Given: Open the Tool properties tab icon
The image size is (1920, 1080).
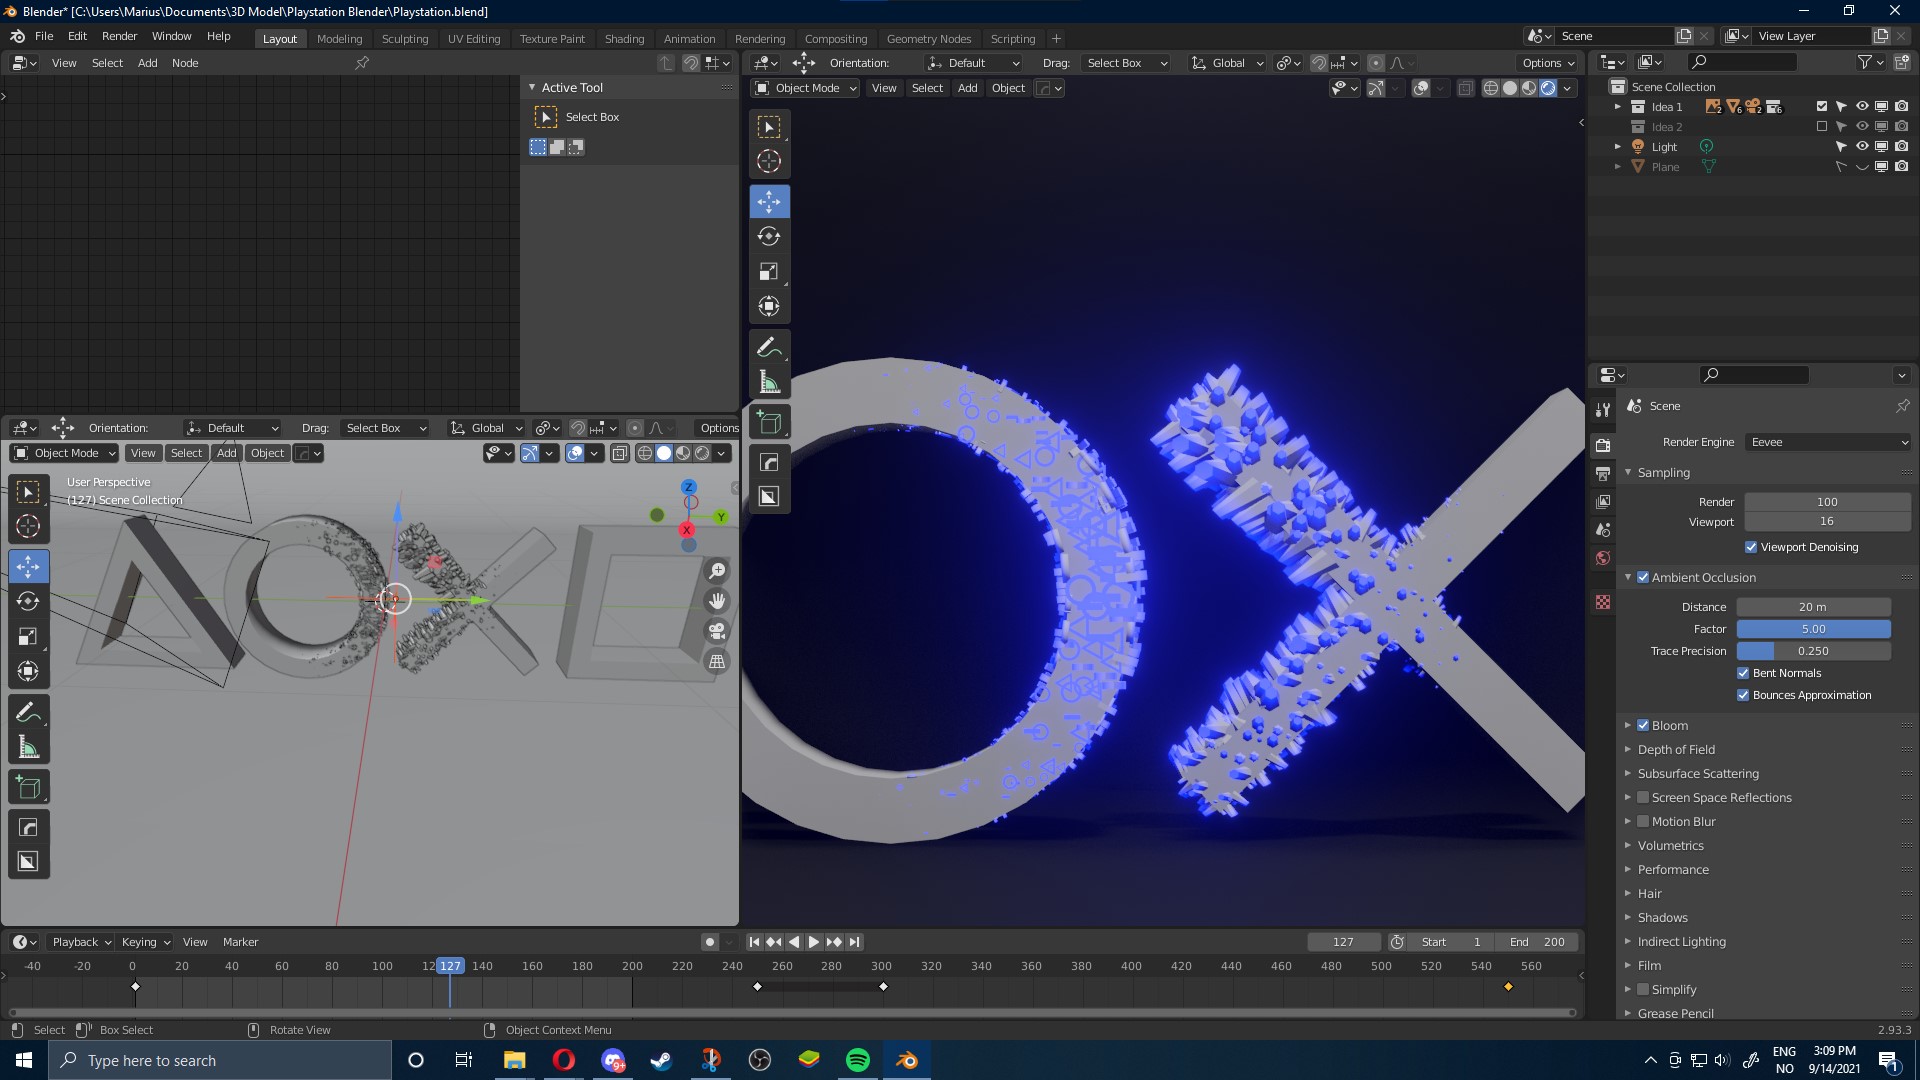Looking at the screenshot, I should 1603,410.
